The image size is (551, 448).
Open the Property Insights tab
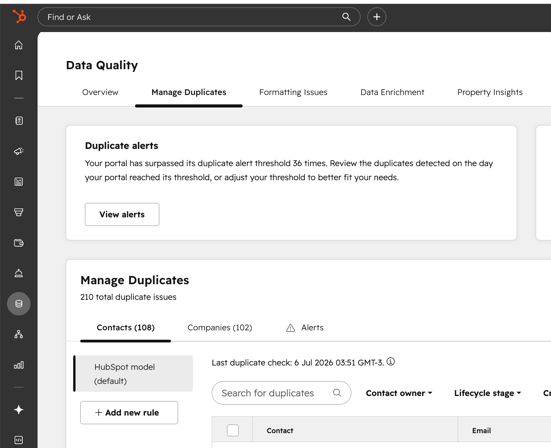click(x=490, y=92)
